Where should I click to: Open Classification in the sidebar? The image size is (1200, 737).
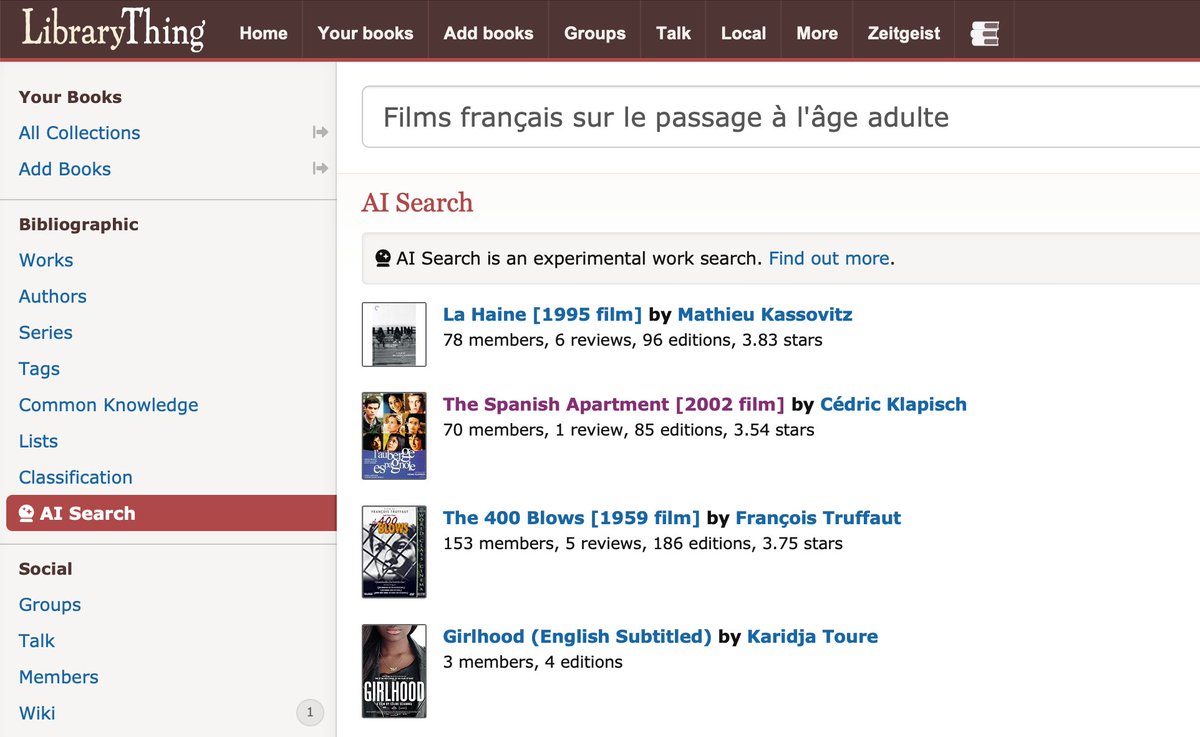76,477
